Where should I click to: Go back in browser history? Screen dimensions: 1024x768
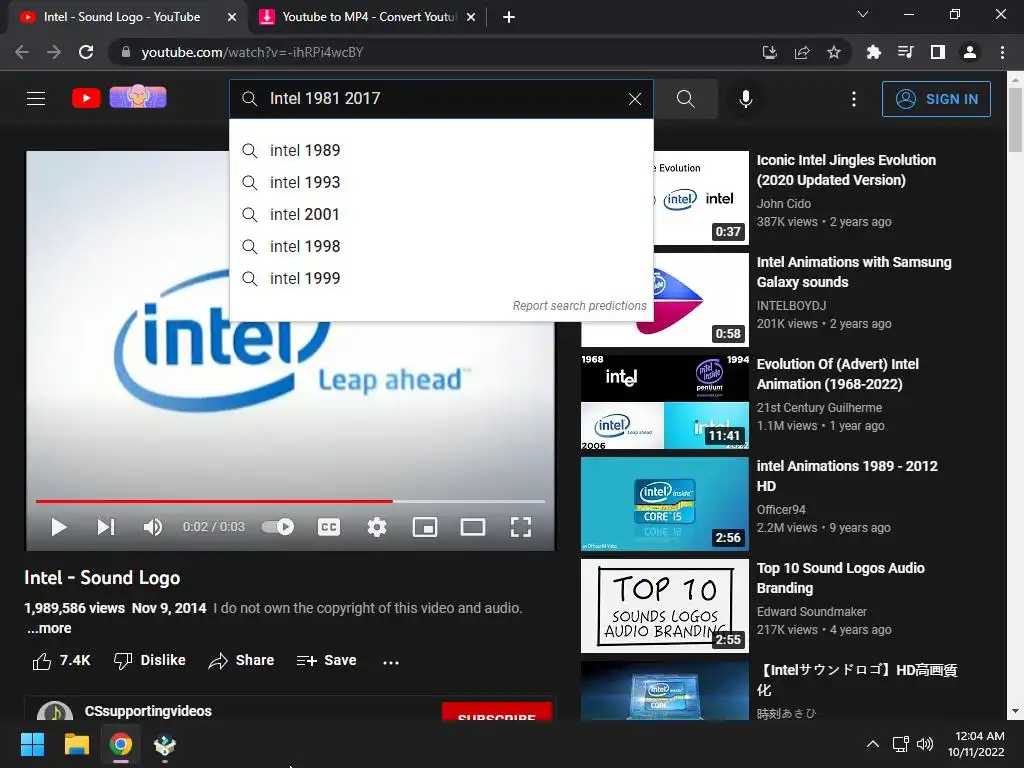[22, 52]
